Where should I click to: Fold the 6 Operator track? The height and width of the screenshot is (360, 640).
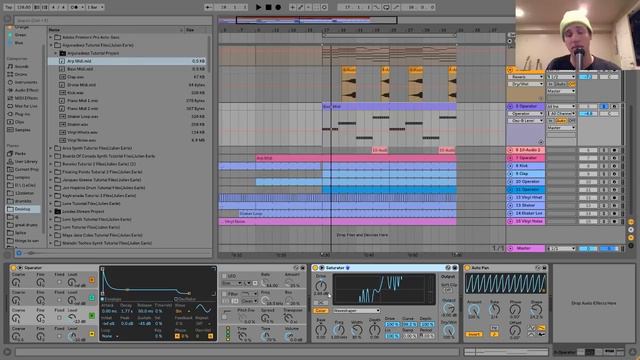click(x=510, y=106)
